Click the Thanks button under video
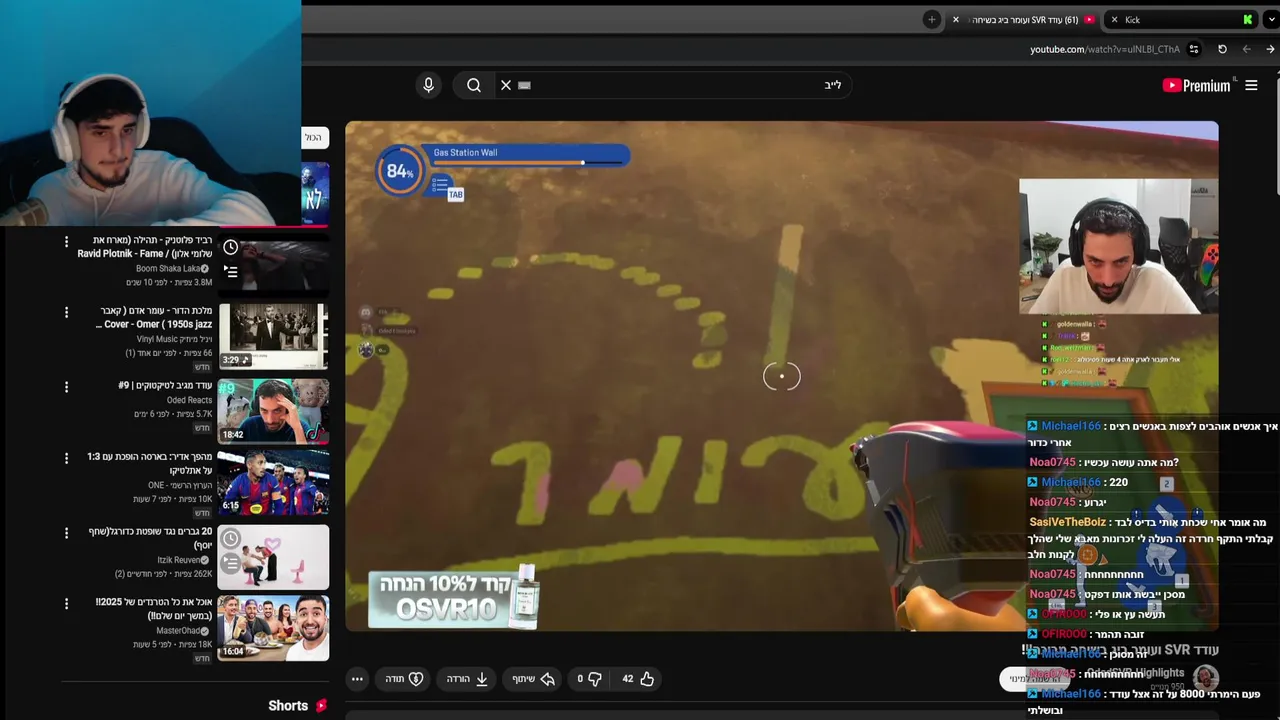This screenshot has height=720, width=1280. click(x=405, y=679)
